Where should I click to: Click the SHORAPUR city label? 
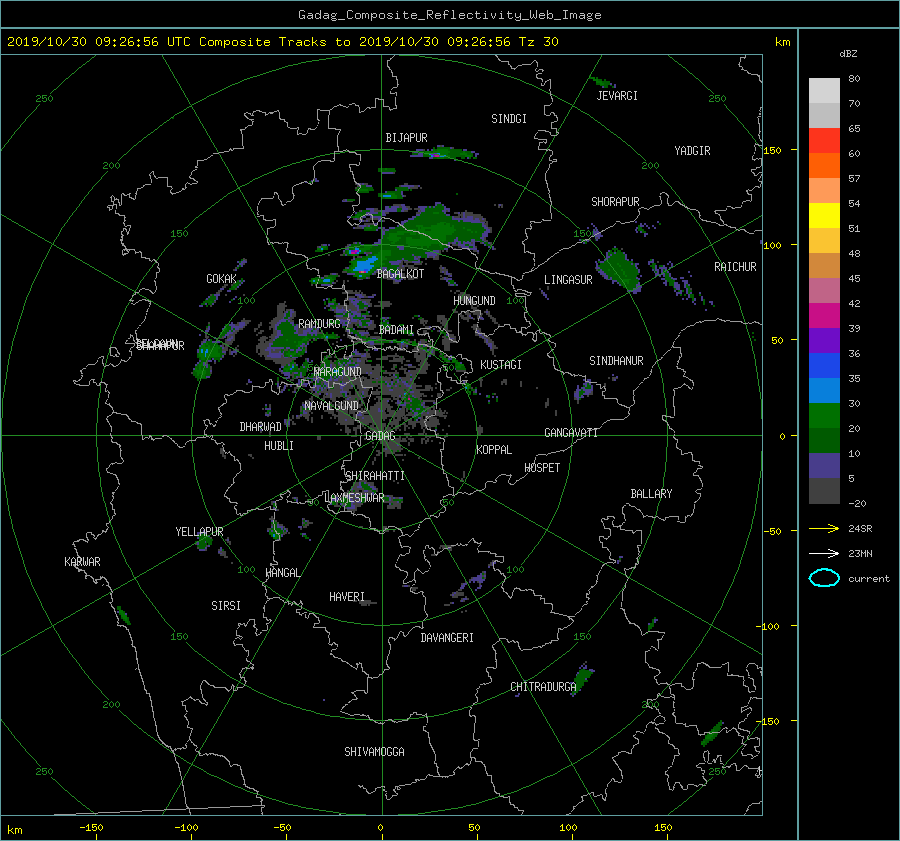click(615, 202)
